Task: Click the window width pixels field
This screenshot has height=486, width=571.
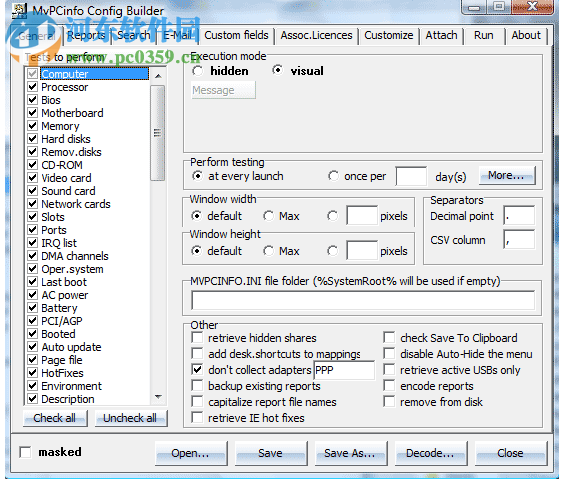Action: tap(362, 216)
